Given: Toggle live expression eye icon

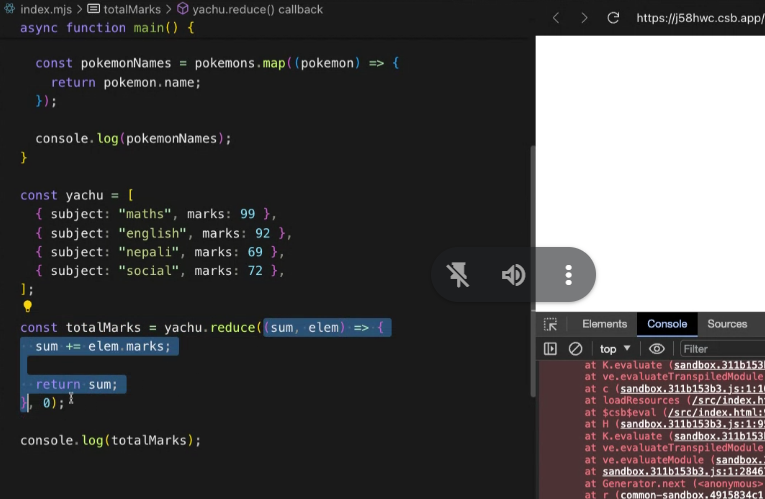Looking at the screenshot, I should [x=657, y=349].
